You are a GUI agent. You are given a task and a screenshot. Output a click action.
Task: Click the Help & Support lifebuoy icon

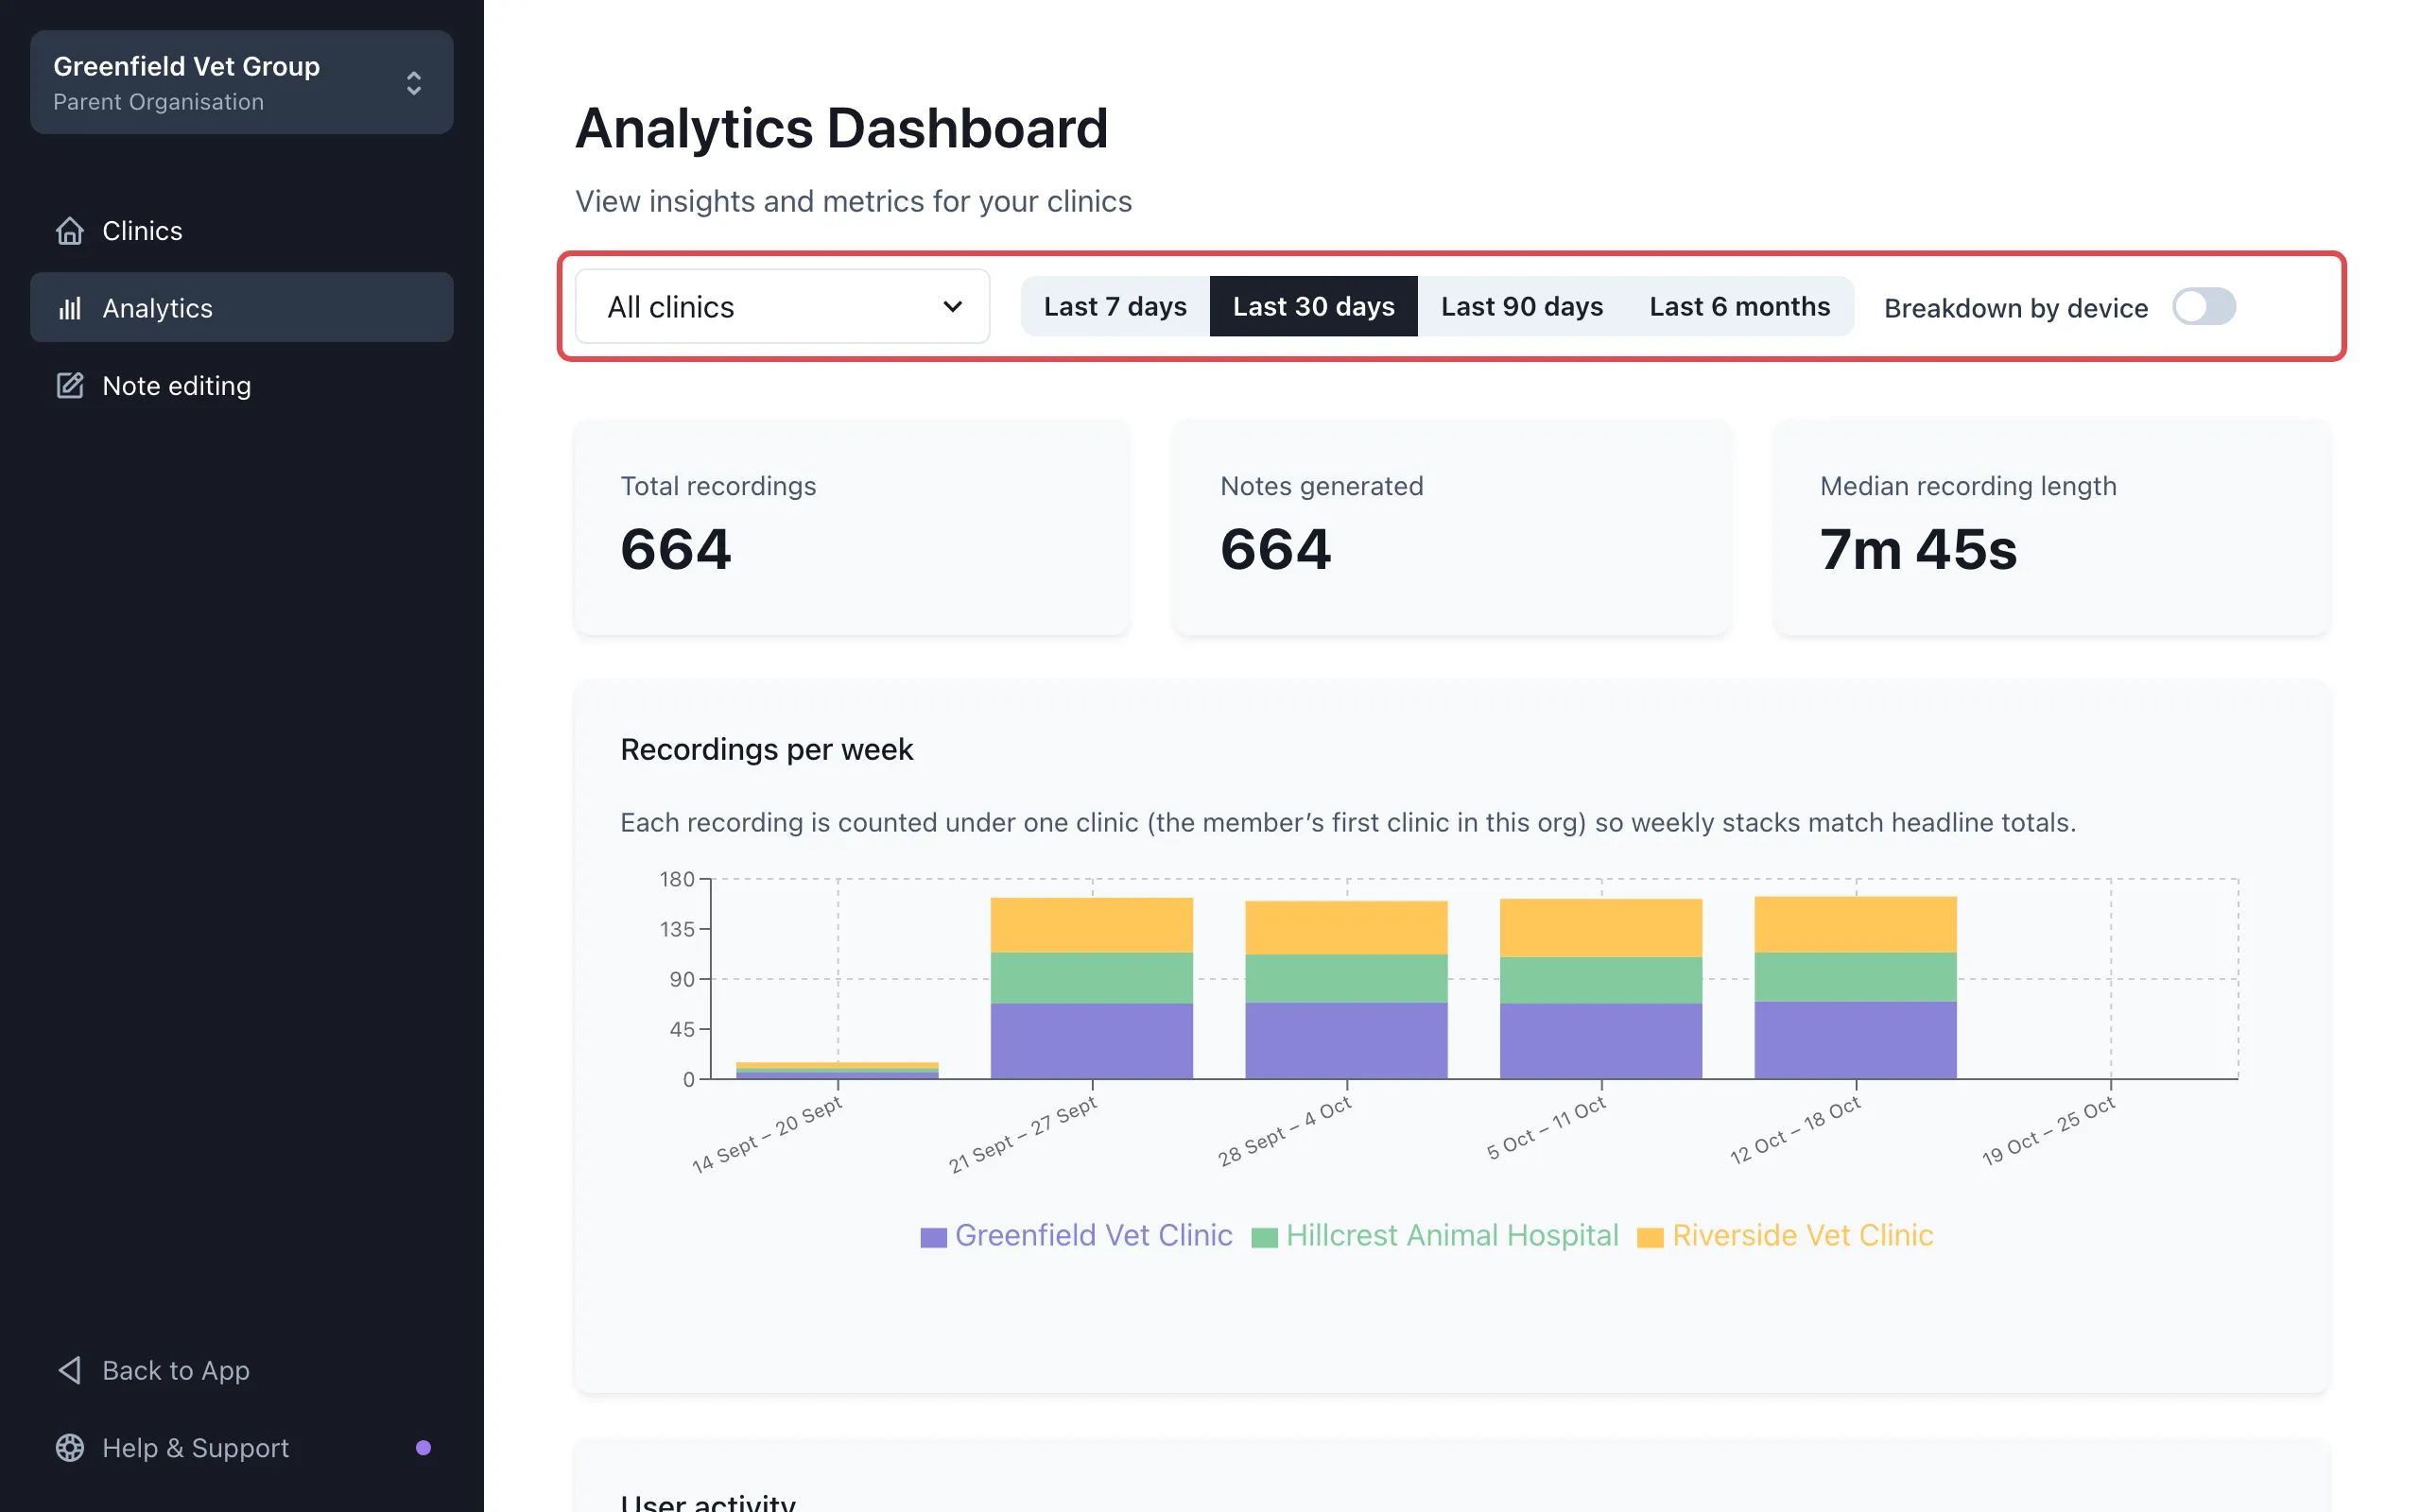[69, 1447]
